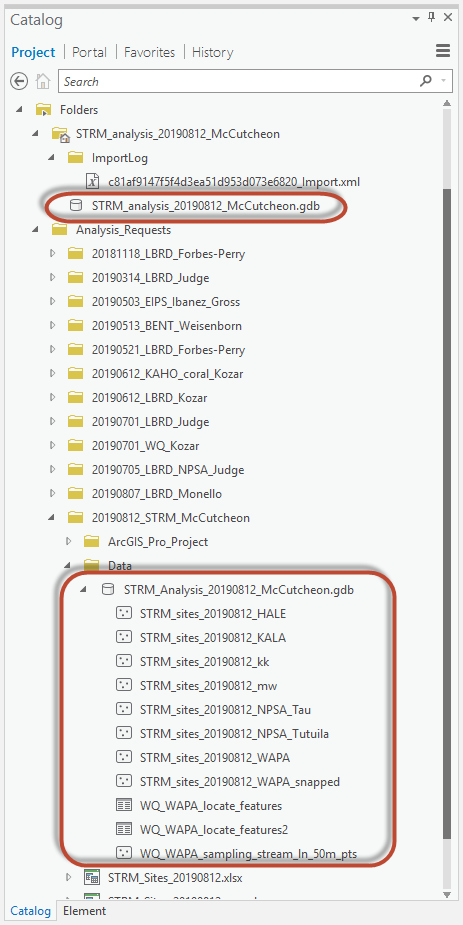
Task: Click the back arrow navigation icon
Action: pyautogui.click(x=19, y=81)
